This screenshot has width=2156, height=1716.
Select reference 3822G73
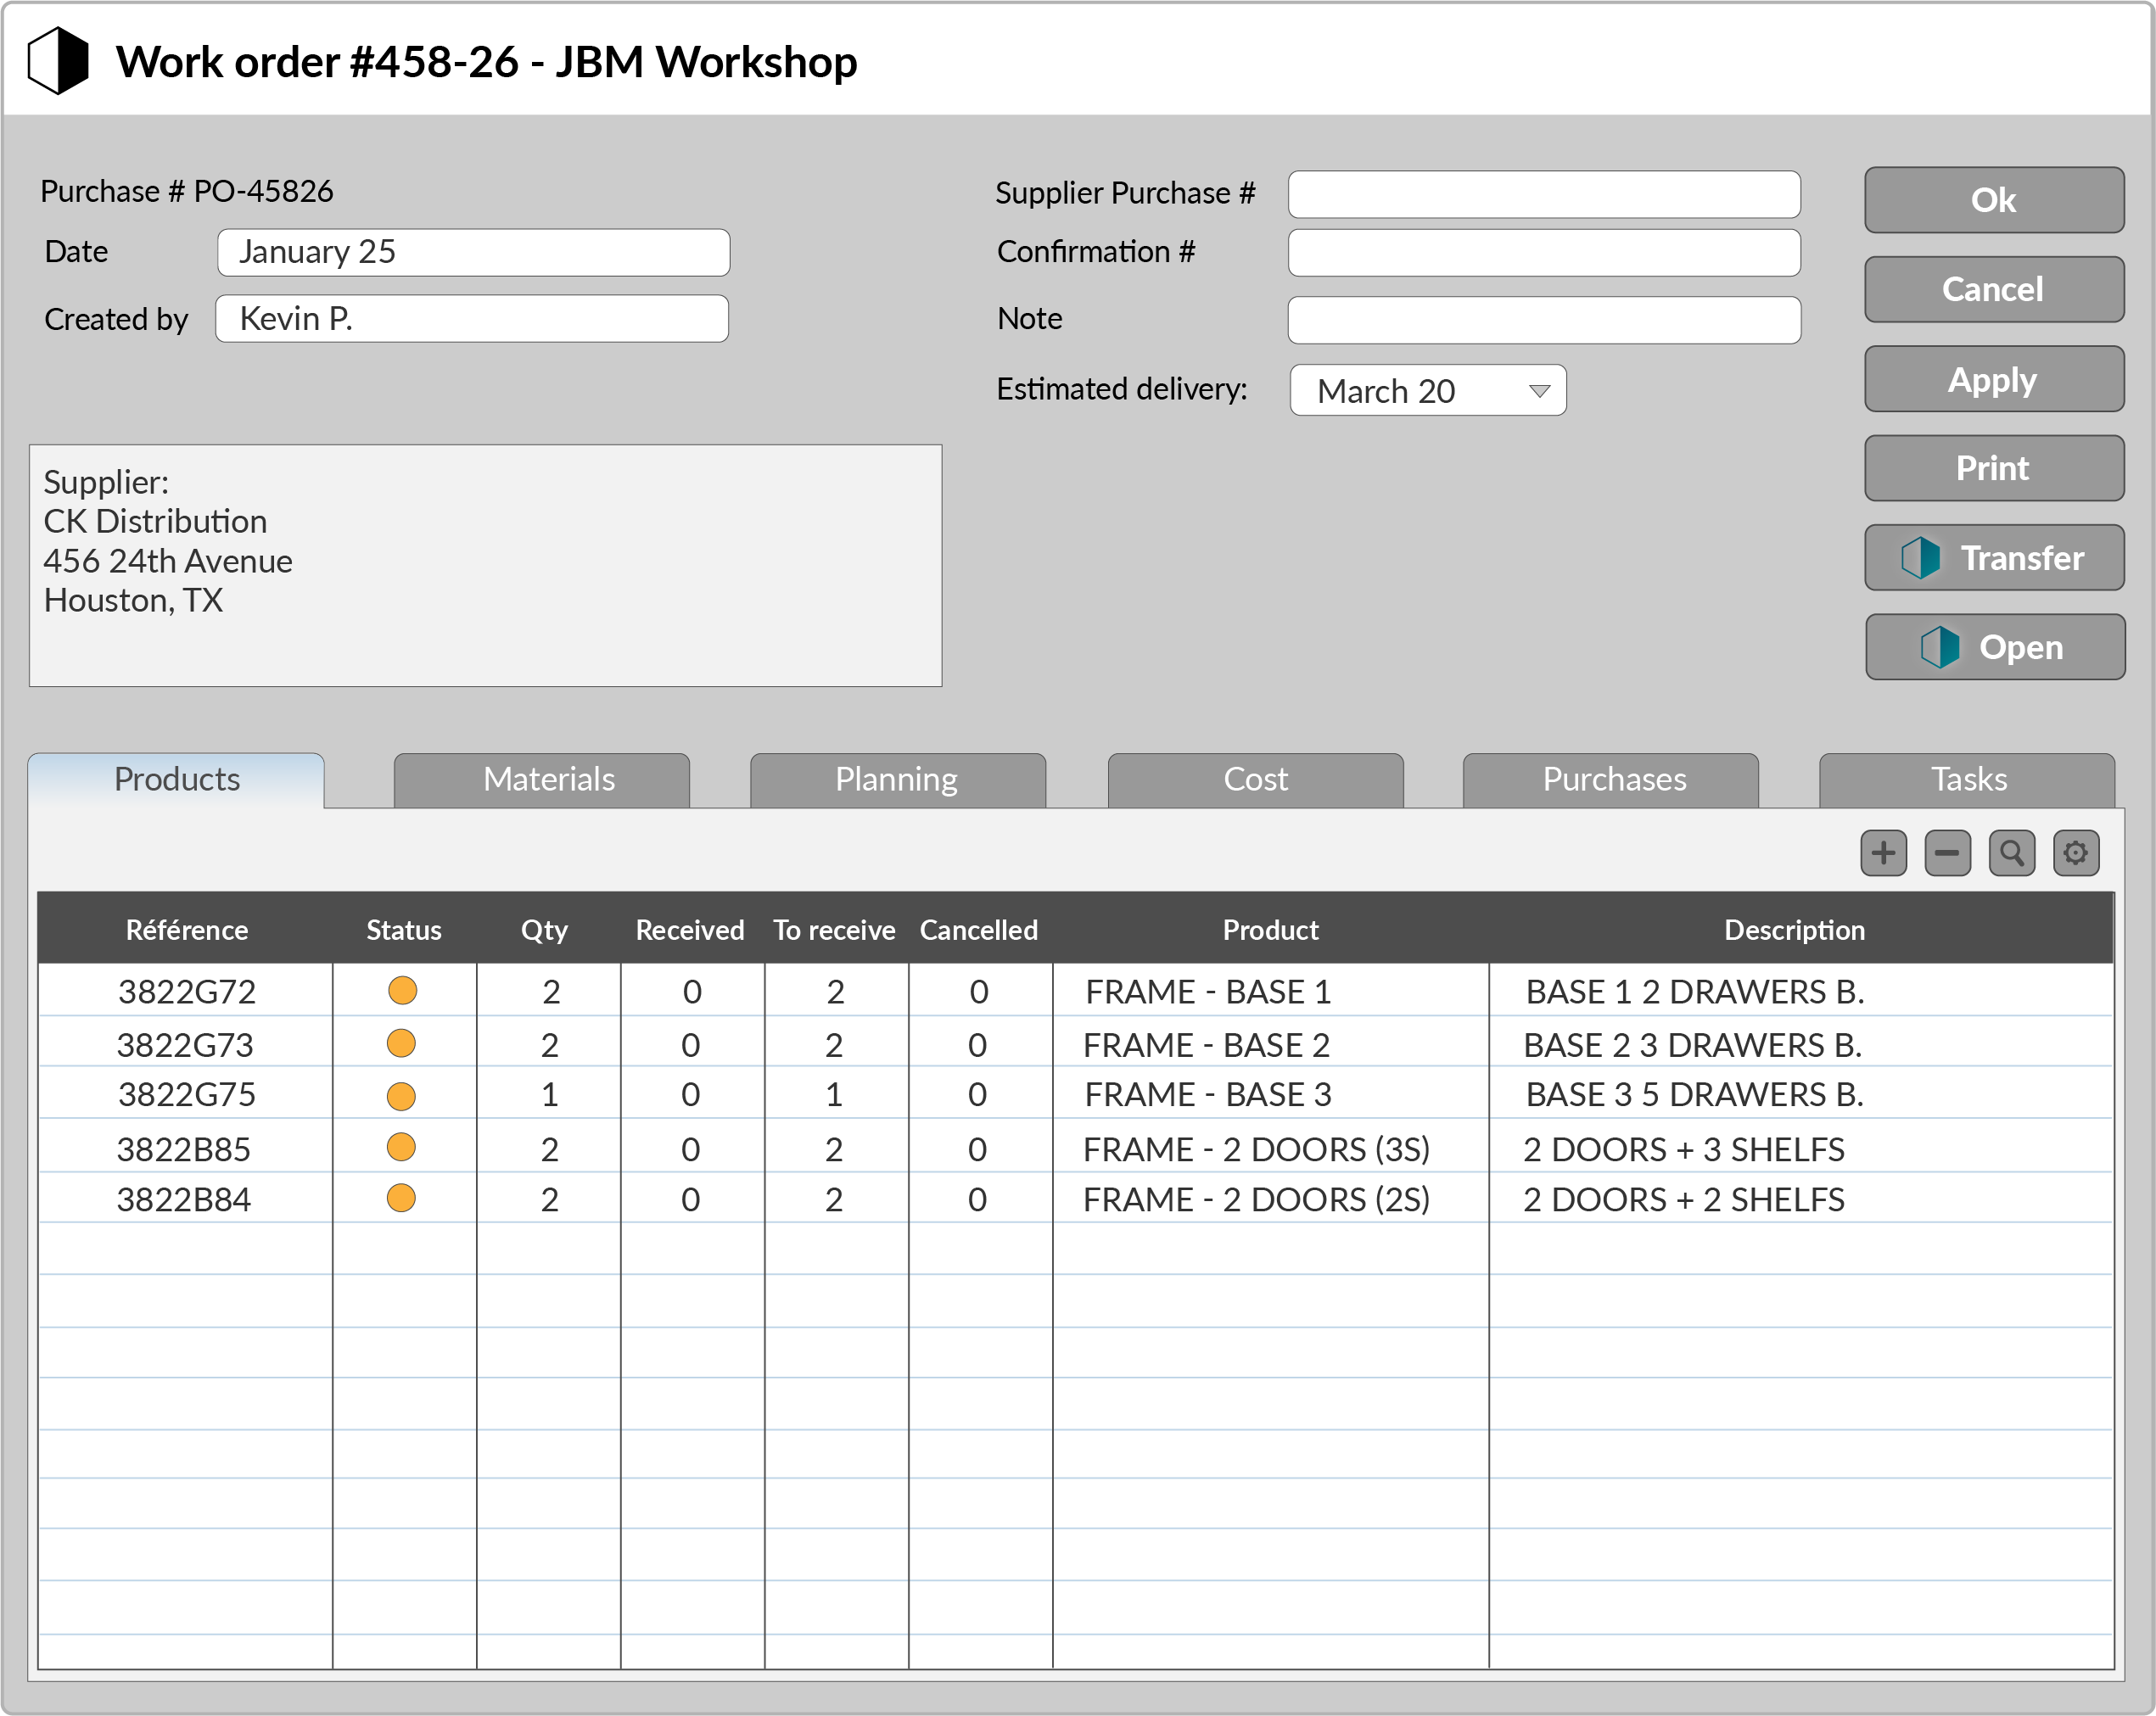pos(185,1045)
